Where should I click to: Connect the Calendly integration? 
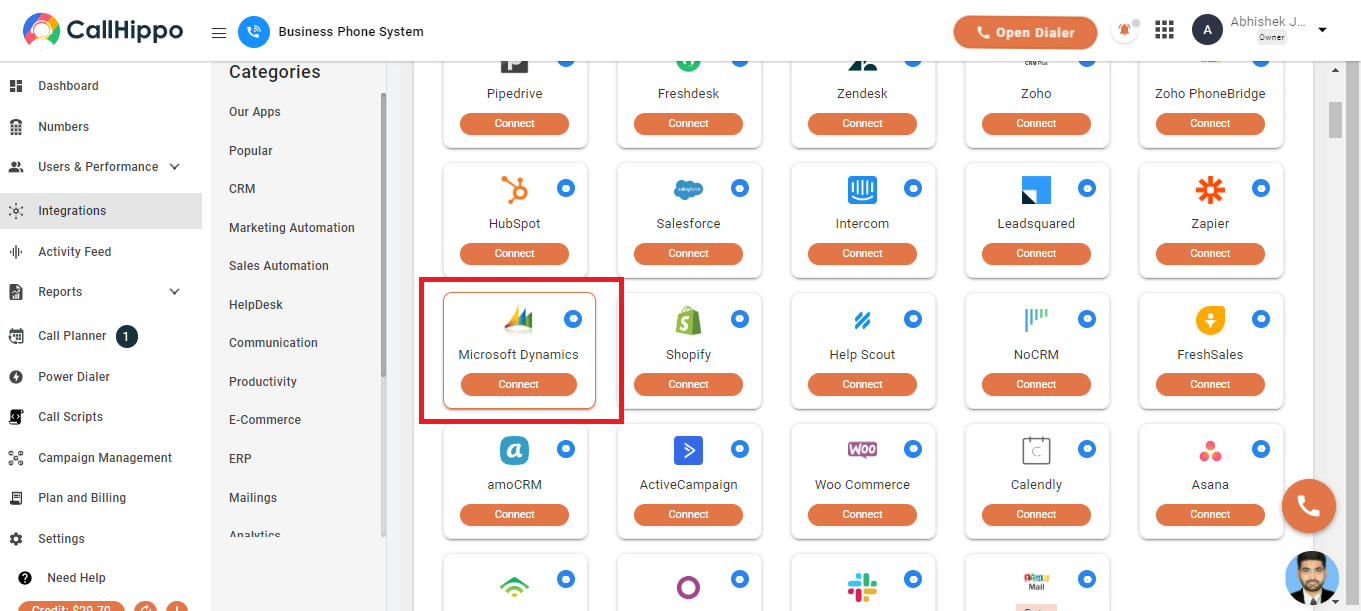[1036, 515]
